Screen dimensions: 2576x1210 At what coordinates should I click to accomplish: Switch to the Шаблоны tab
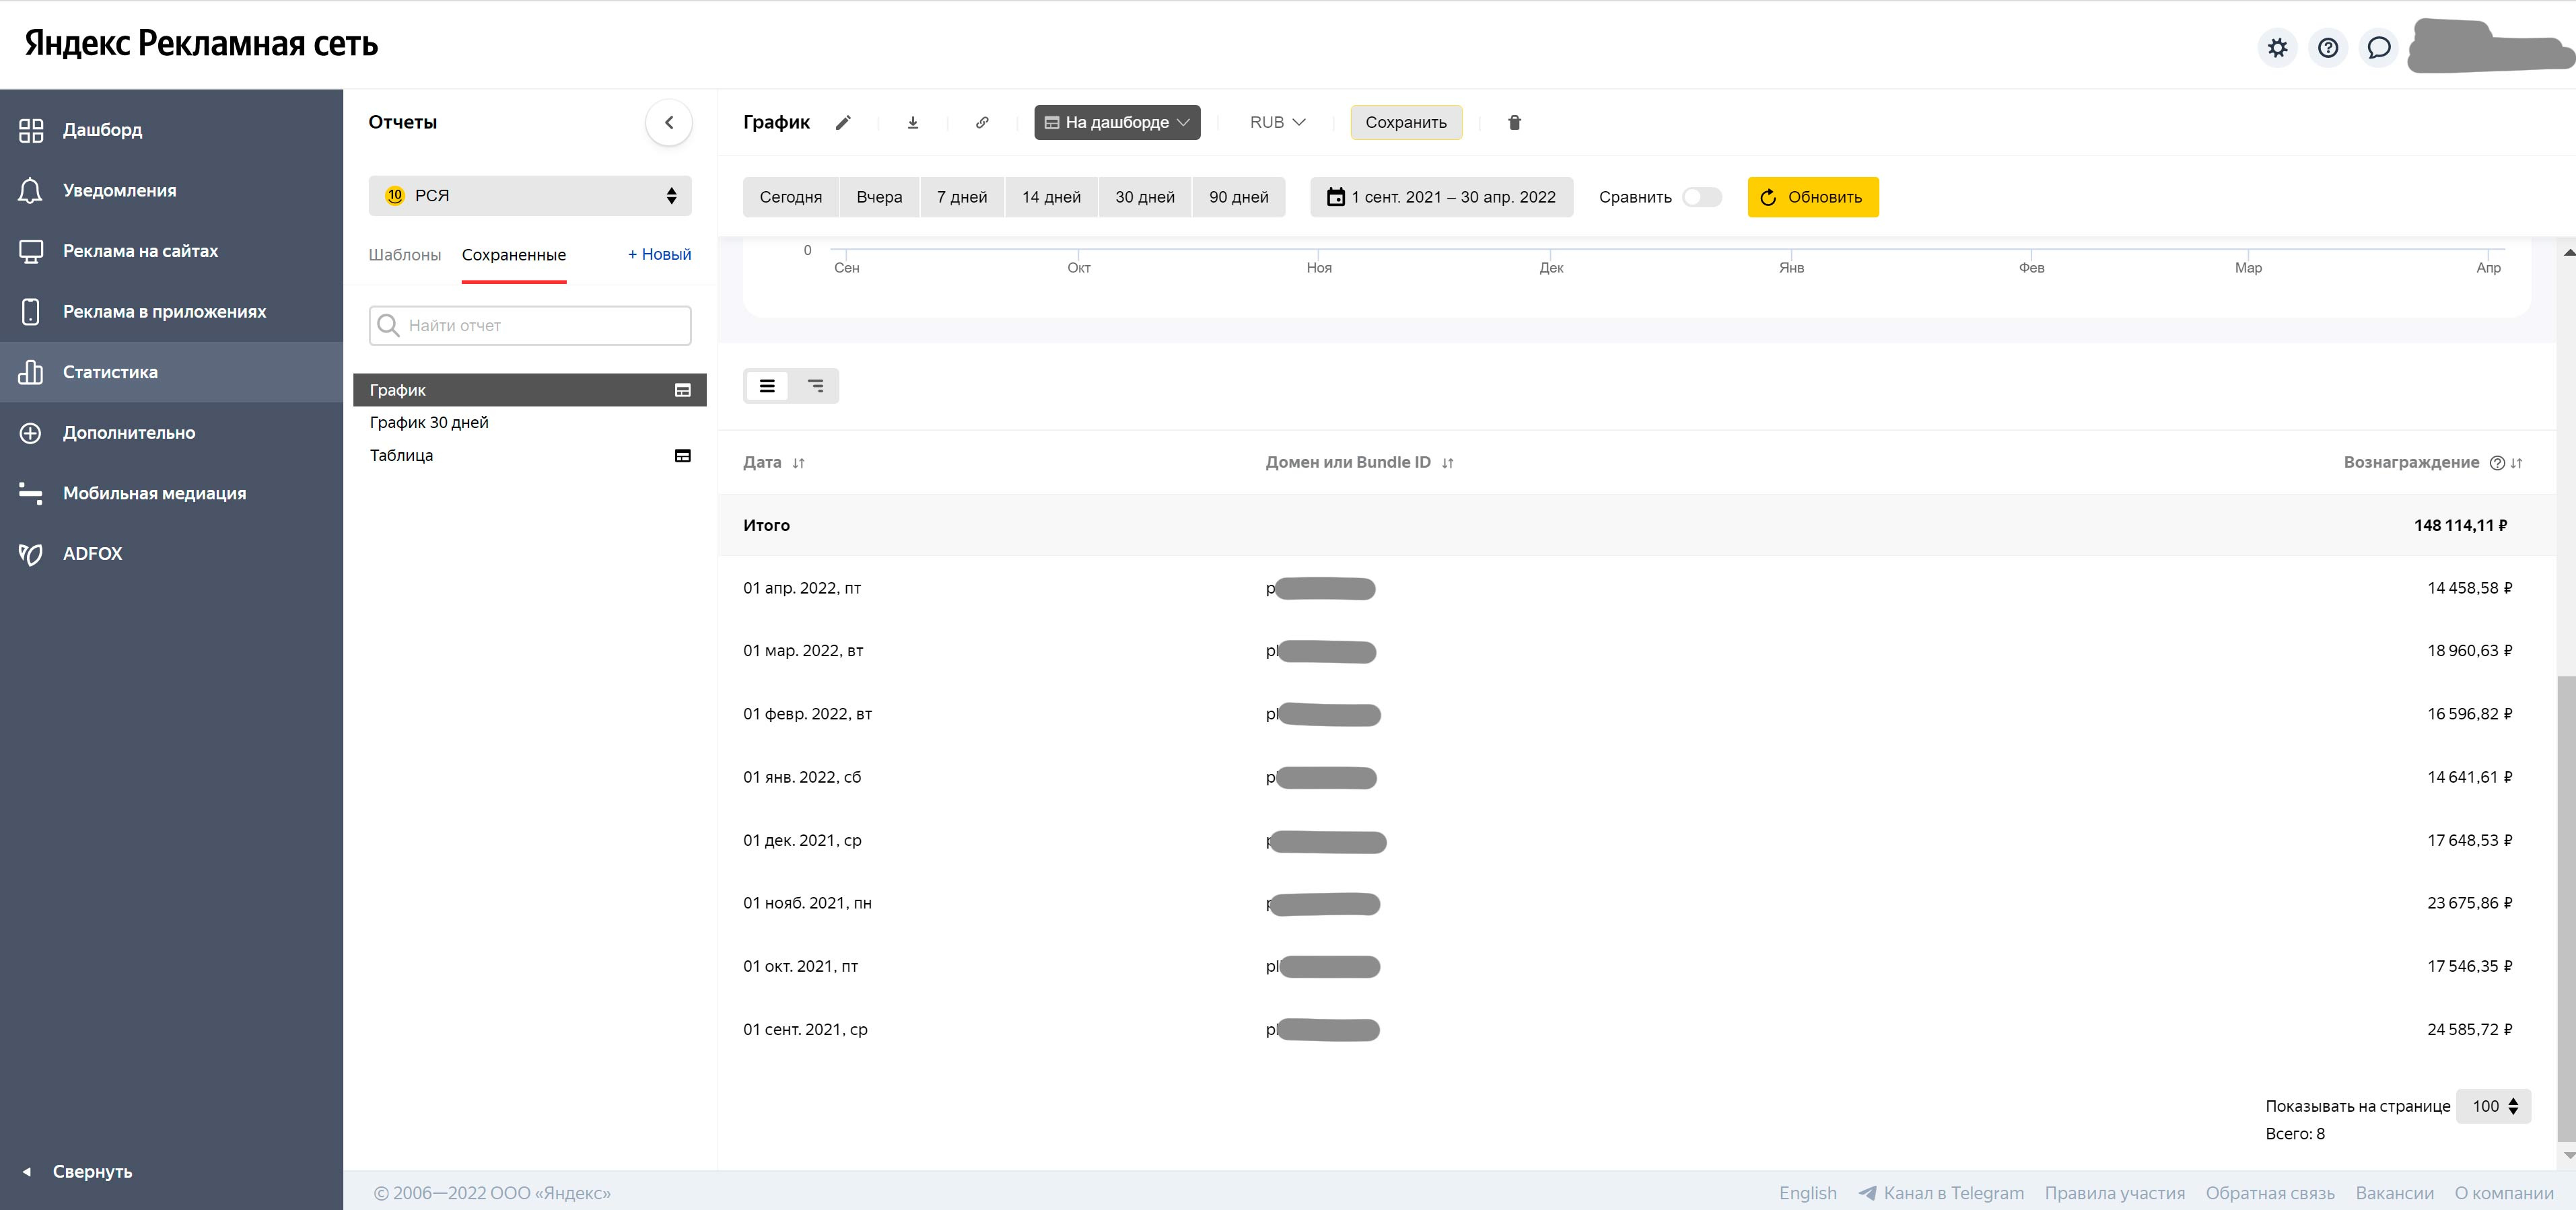pyautogui.click(x=404, y=255)
